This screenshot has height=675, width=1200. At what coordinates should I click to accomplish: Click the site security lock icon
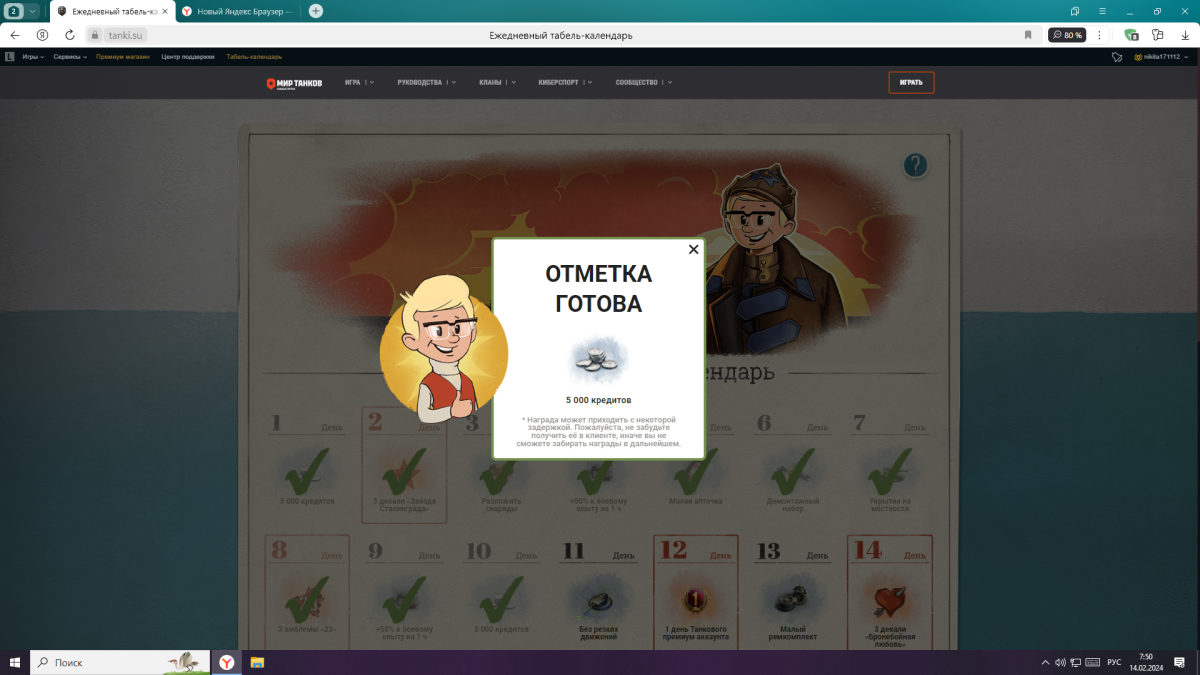pos(95,35)
